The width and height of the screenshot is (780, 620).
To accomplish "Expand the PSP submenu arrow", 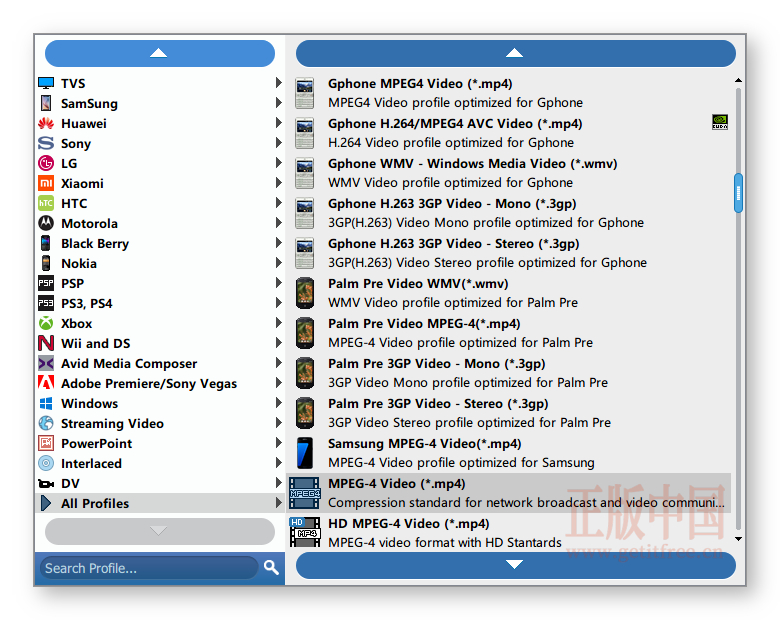I will [279, 283].
